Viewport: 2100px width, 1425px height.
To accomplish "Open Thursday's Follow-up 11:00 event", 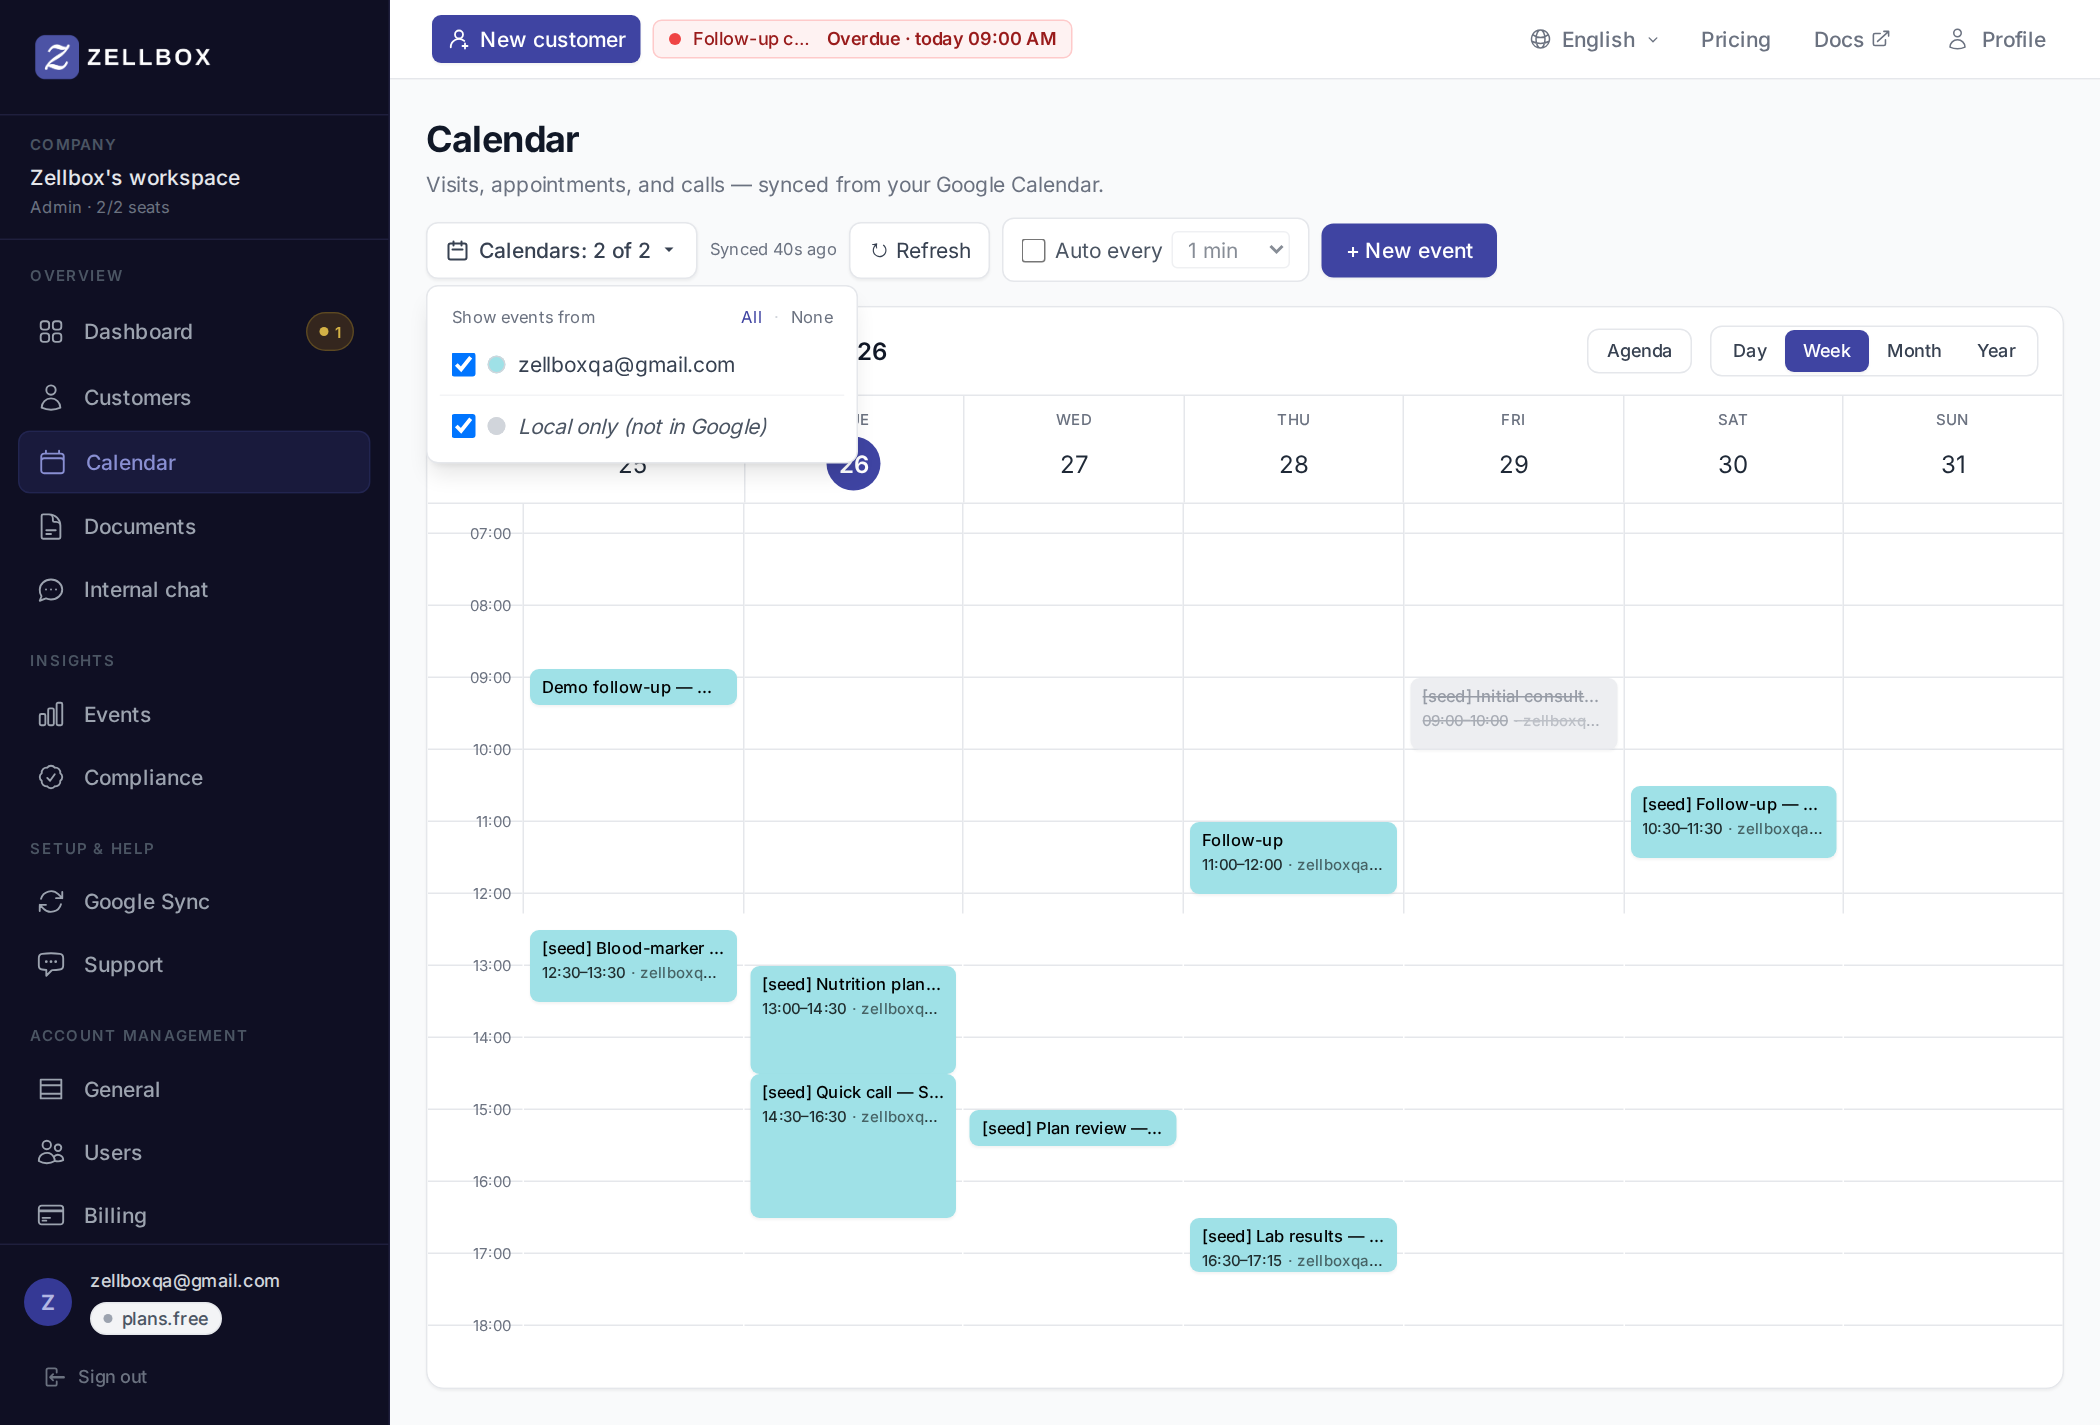I will (x=1293, y=857).
